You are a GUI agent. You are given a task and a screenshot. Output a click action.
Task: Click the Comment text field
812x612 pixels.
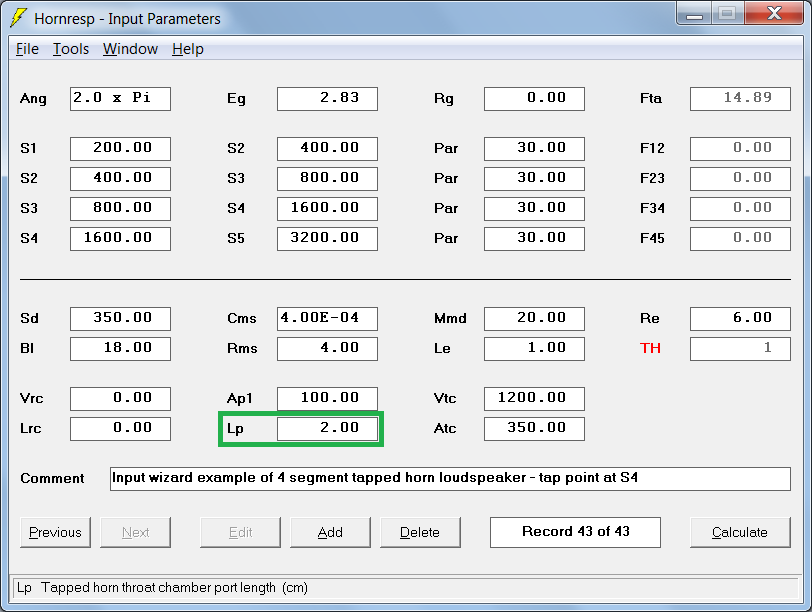(x=450, y=478)
